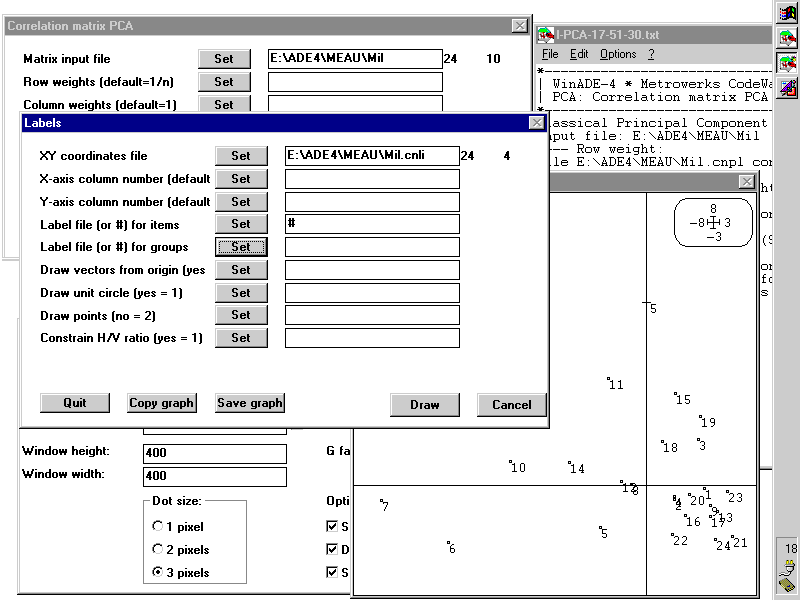Click Set for Draw unit circle
The image size is (800, 600).
[241, 293]
